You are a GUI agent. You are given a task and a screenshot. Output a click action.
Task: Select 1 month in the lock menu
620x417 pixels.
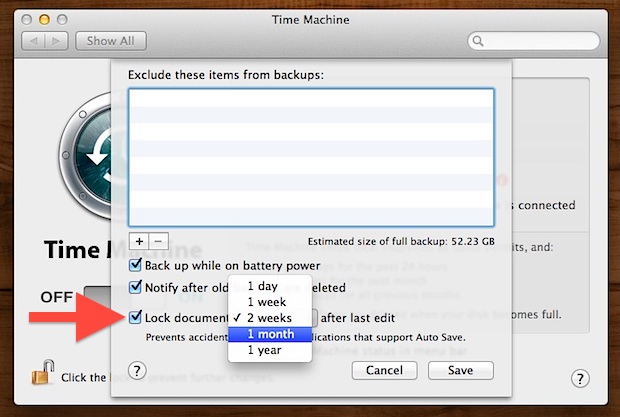[x=270, y=334]
